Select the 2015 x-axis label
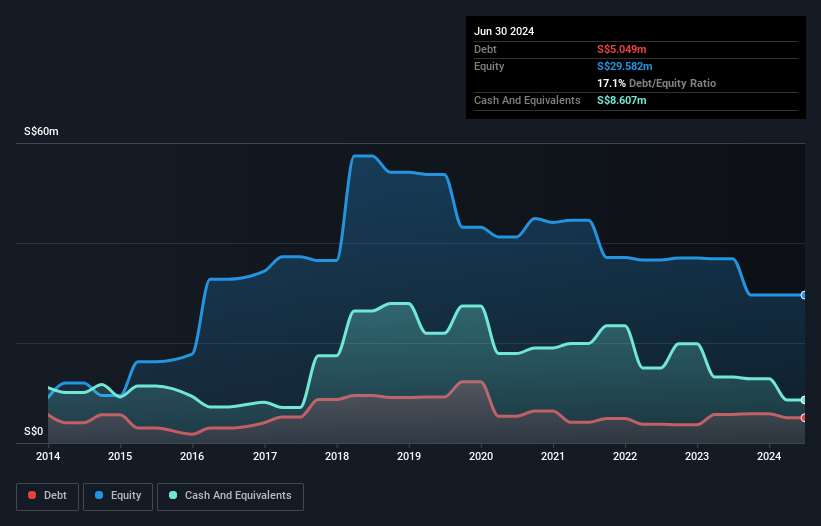This screenshot has height=526, width=821. point(120,456)
